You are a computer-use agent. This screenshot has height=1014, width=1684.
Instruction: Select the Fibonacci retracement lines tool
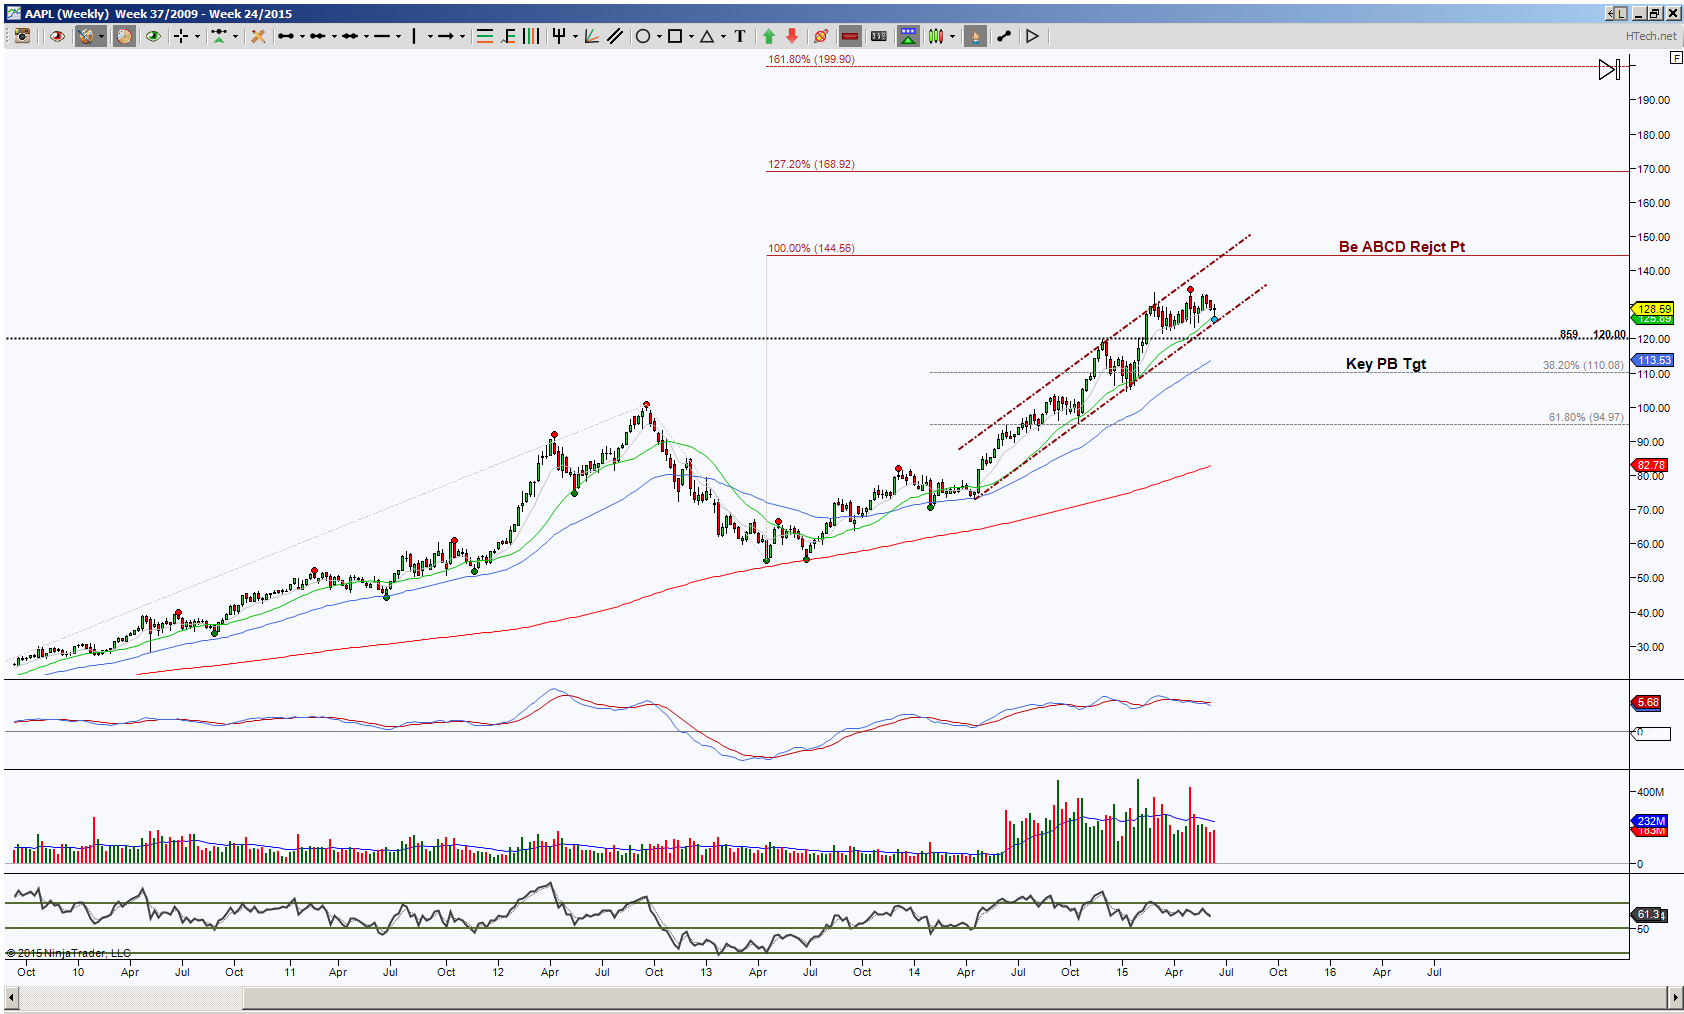(x=485, y=36)
